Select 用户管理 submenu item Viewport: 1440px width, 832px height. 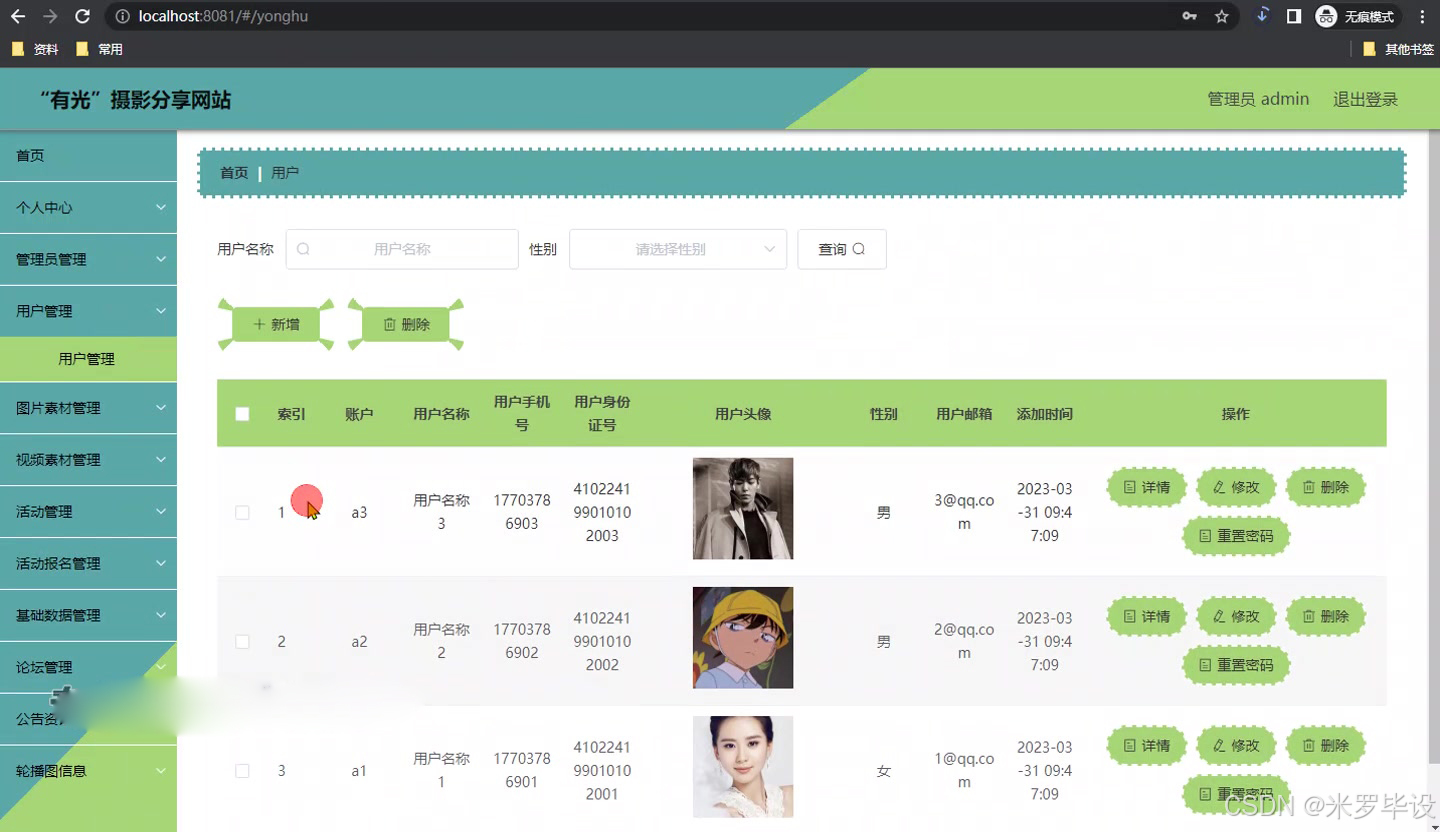coord(88,359)
